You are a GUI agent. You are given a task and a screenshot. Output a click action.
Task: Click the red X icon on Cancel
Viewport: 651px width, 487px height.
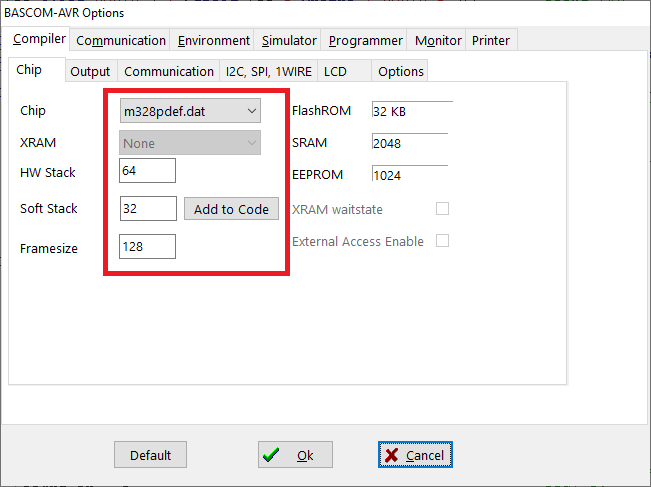tap(392, 455)
